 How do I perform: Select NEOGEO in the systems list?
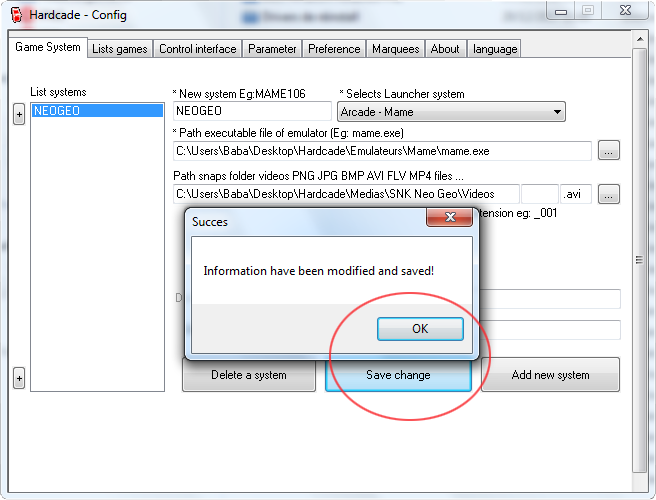[97, 111]
